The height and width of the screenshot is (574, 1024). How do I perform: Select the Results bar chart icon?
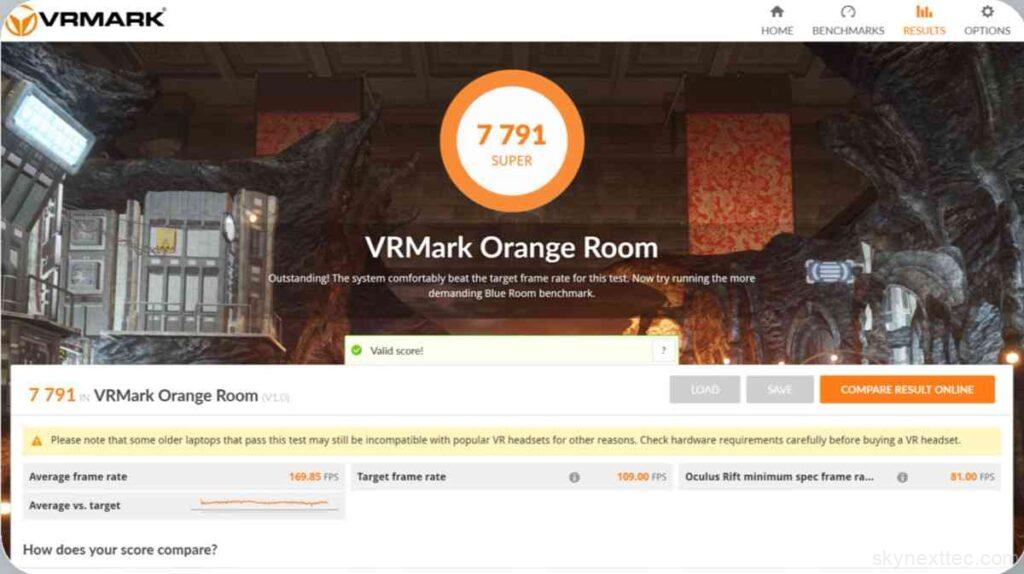pos(923,11)
